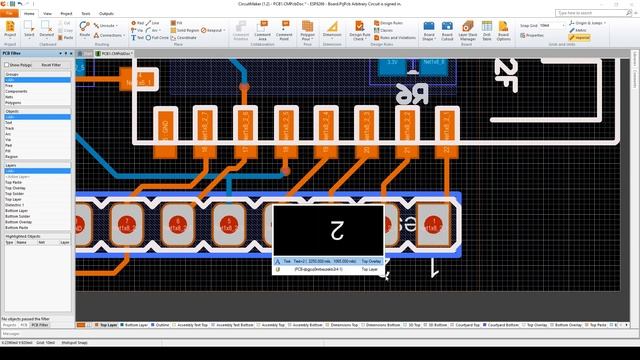The width and height of the screenshot is (640, 360).
Task: Expand the Keepout dropdown
Action: 224,30
